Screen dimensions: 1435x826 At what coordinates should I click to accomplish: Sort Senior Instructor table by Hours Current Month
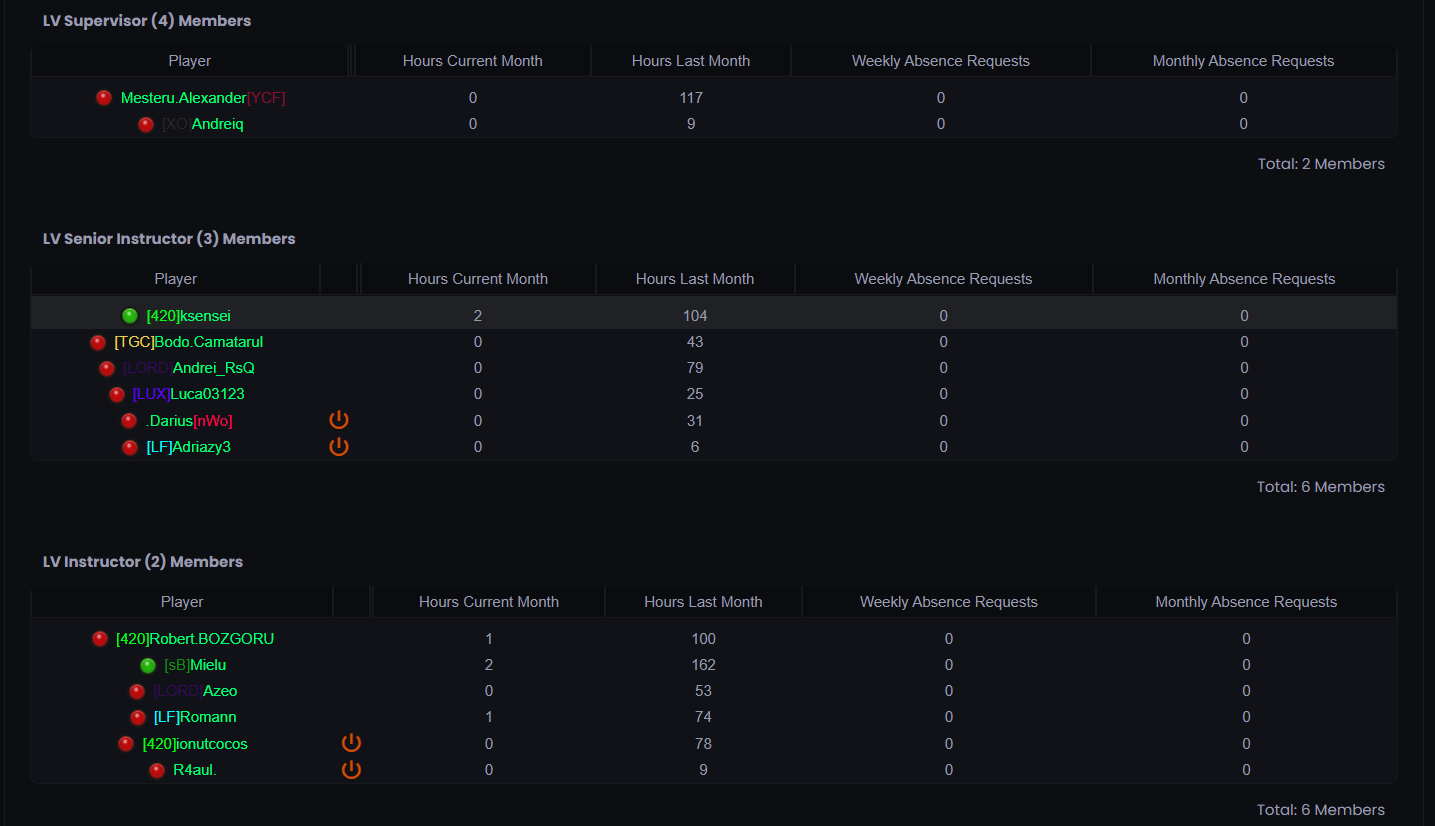(x=478, y=279)
